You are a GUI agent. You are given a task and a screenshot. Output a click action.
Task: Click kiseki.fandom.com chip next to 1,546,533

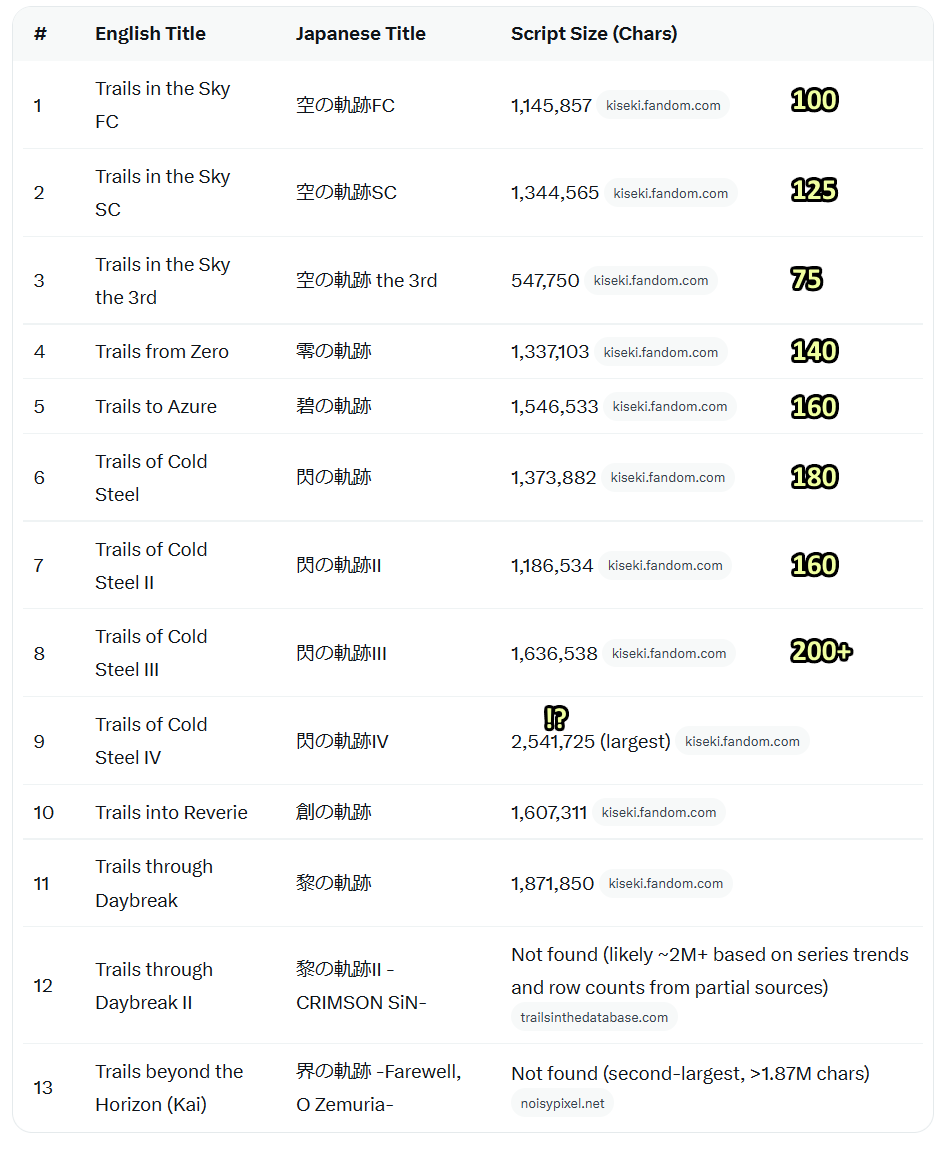[x=670, y=407]
